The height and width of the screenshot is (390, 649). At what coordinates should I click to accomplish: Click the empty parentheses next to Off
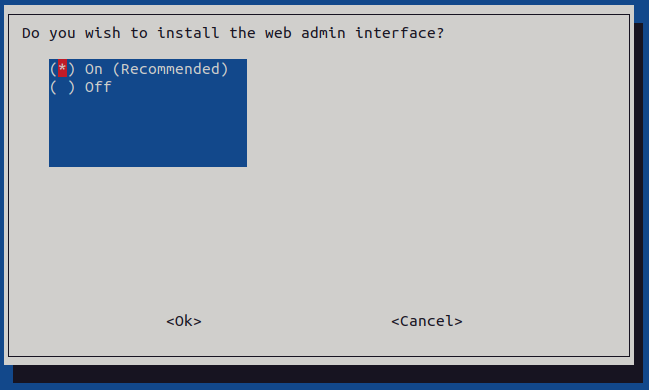pyautogui.click(x=62, y=87)
